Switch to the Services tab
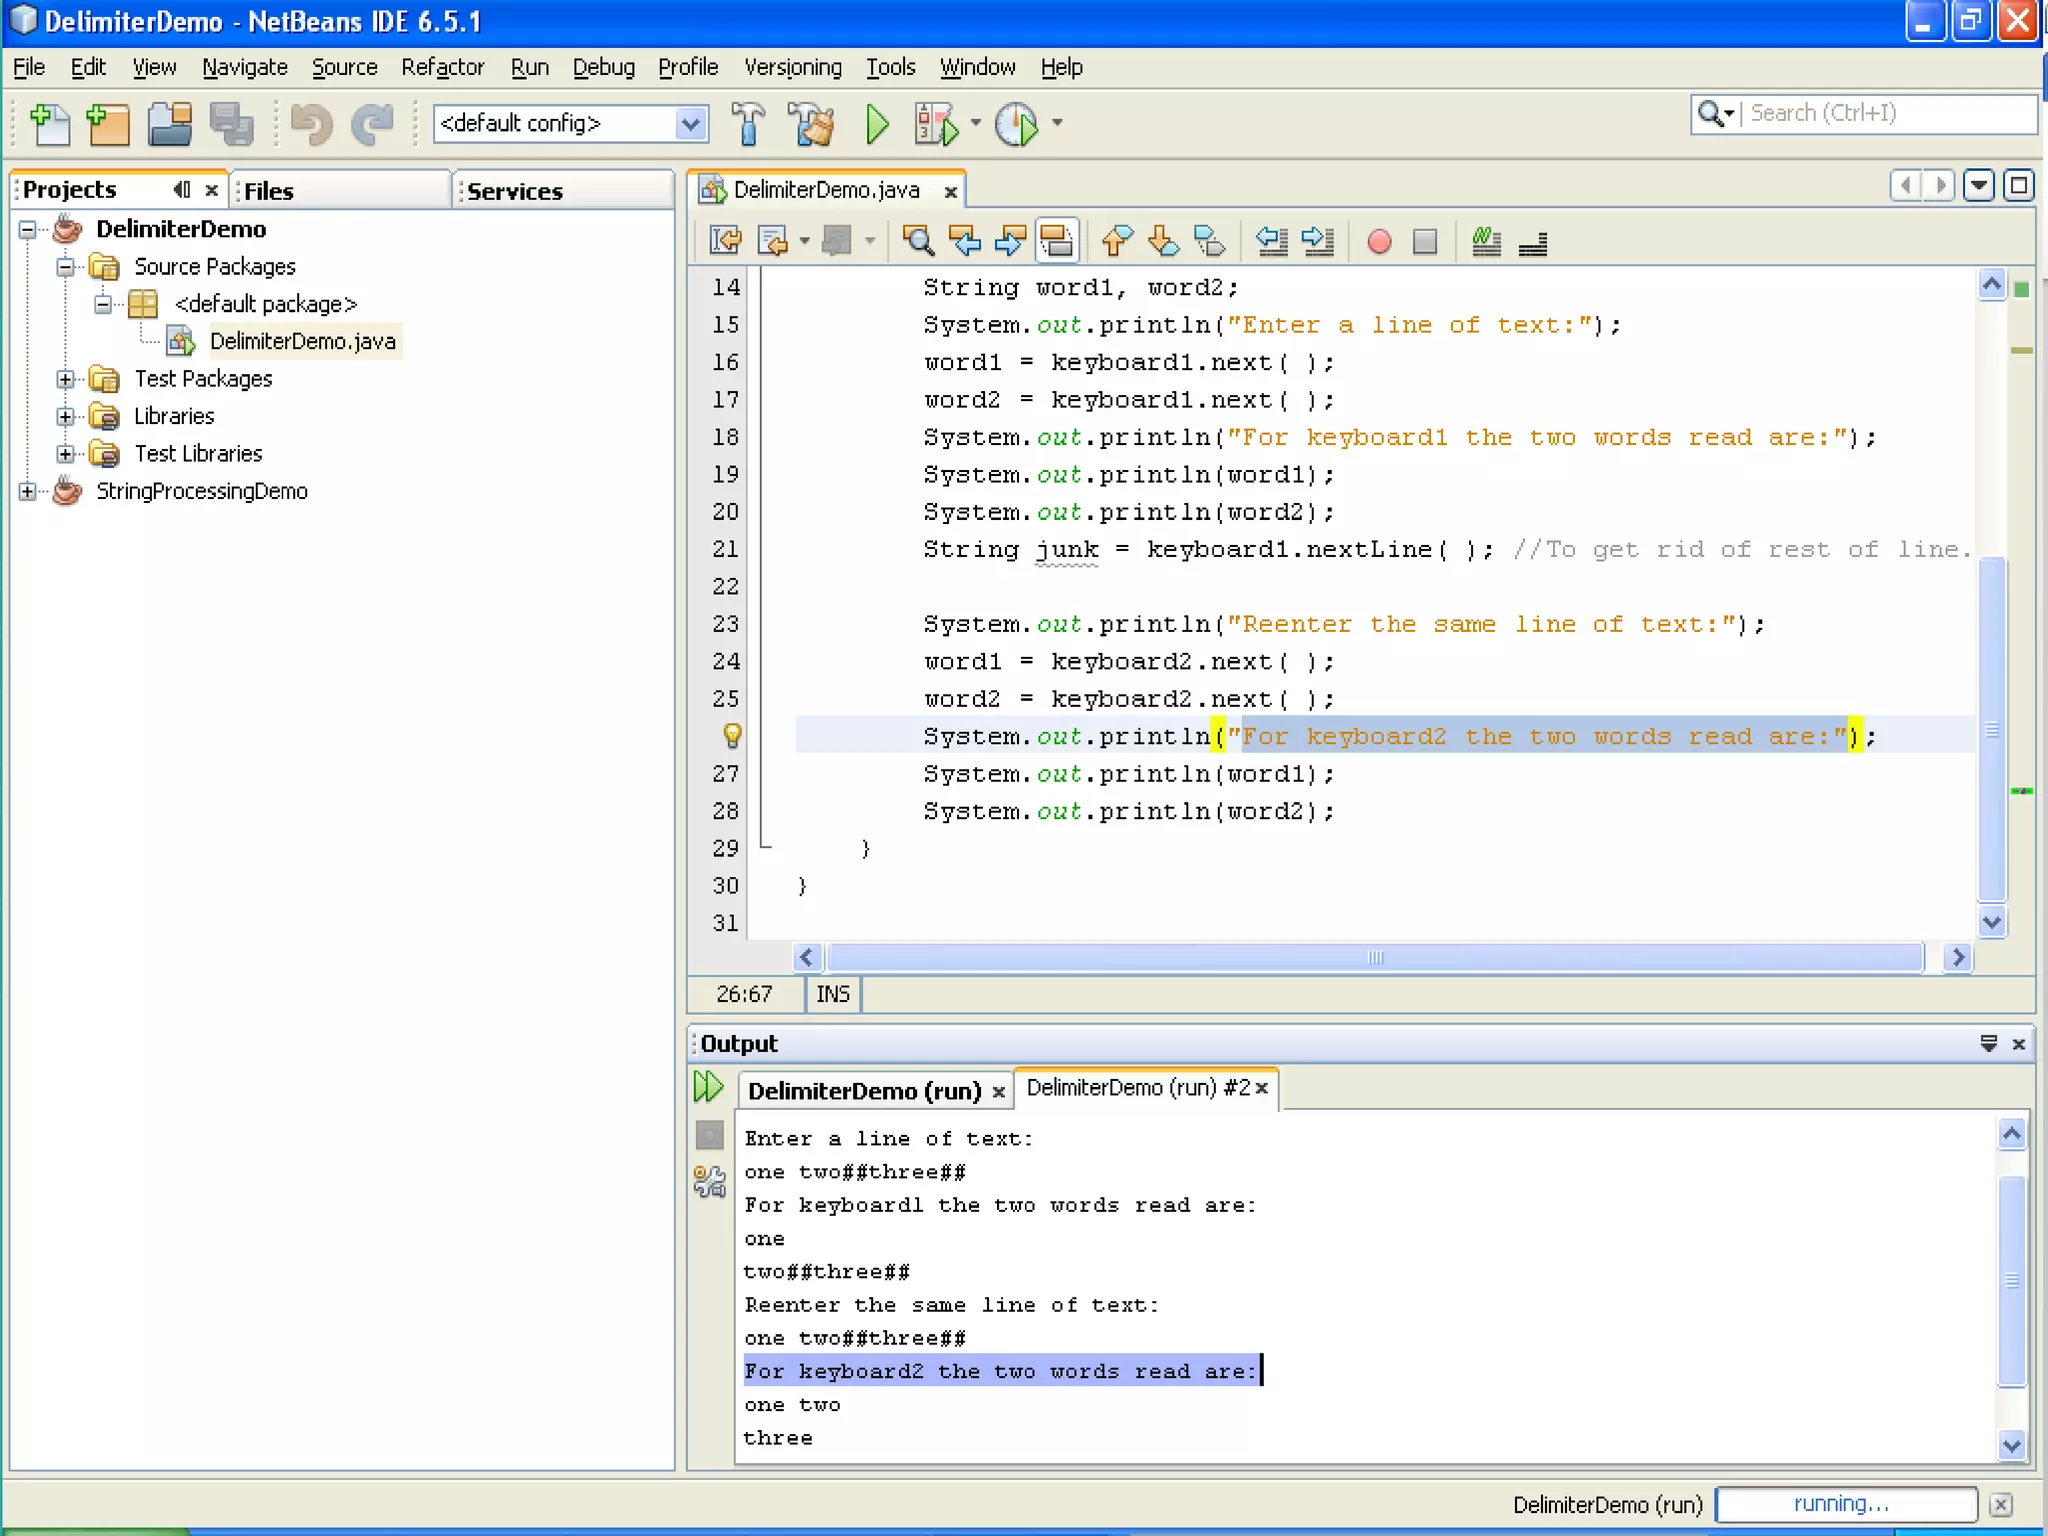2048x1536 pixels. [515, 191]
